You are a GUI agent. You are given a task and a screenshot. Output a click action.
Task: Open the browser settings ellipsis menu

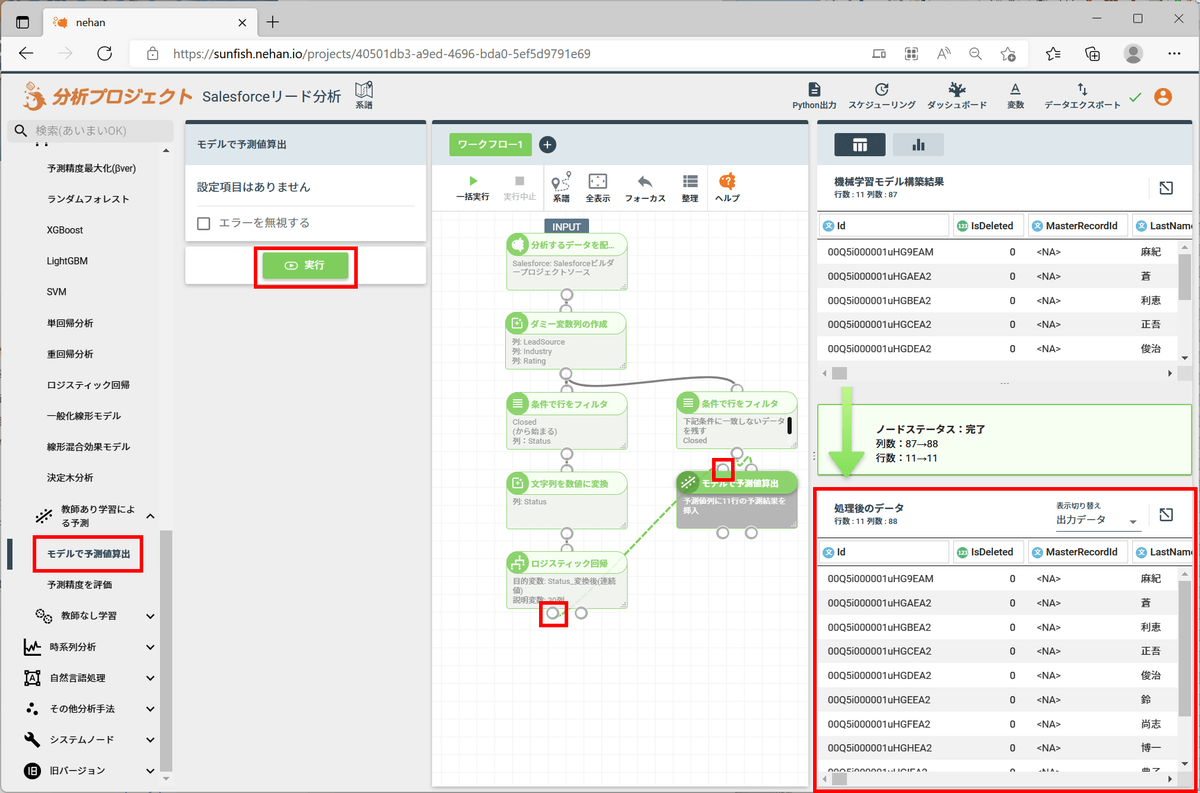click(x=1173, y=53)
